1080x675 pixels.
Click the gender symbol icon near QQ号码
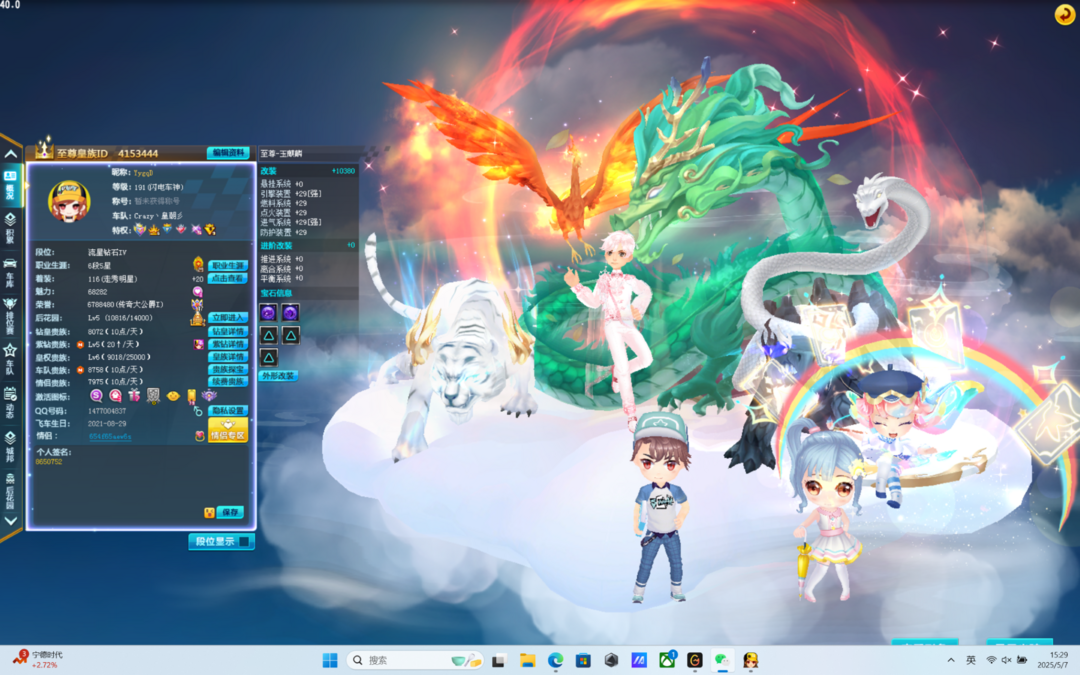pyautogui.click(x=198, y=411)
